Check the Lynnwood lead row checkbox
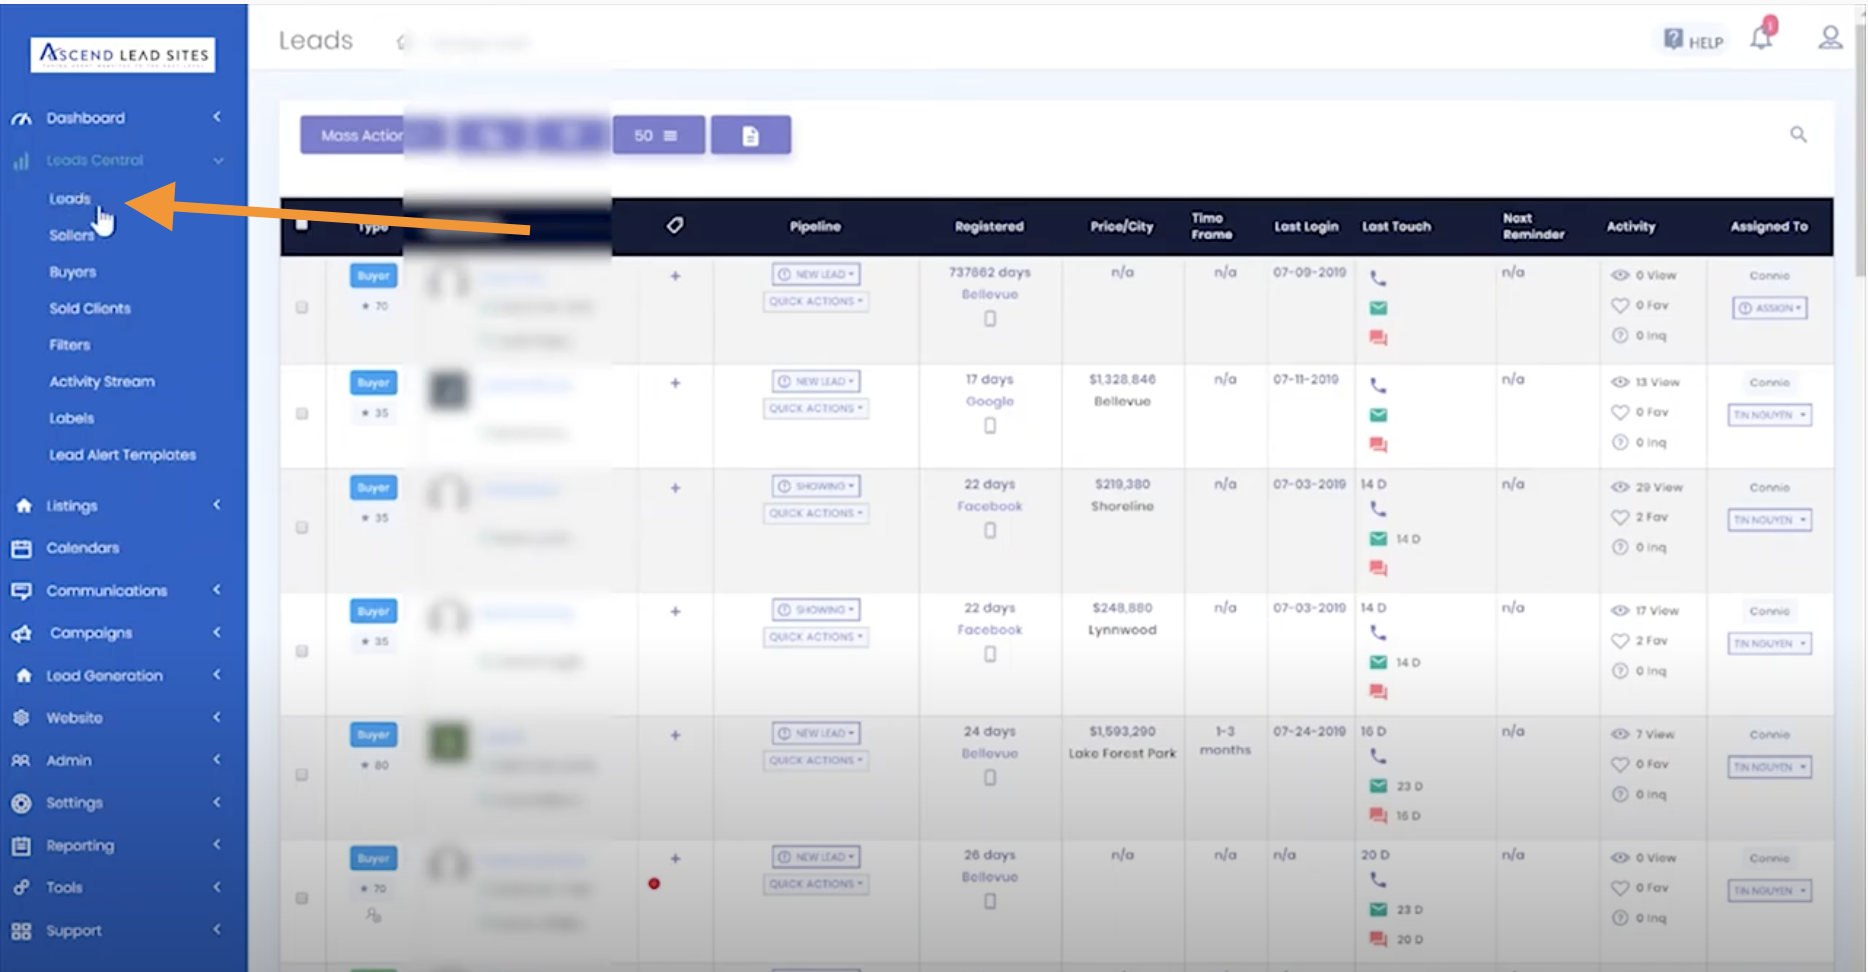The width and height of the screenshot is (1868, 972). tap(302, 652)
